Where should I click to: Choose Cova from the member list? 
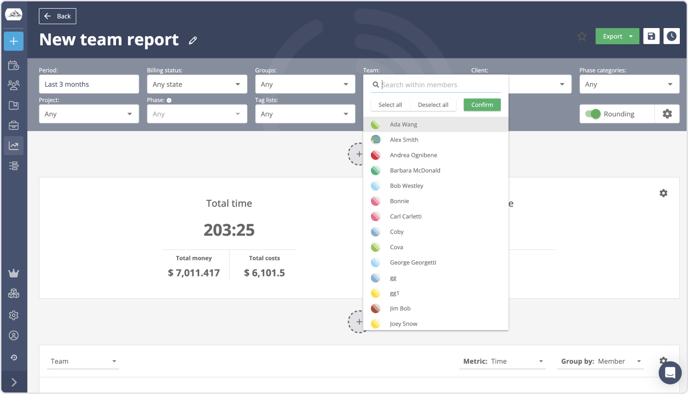click(x=436, y=247)
